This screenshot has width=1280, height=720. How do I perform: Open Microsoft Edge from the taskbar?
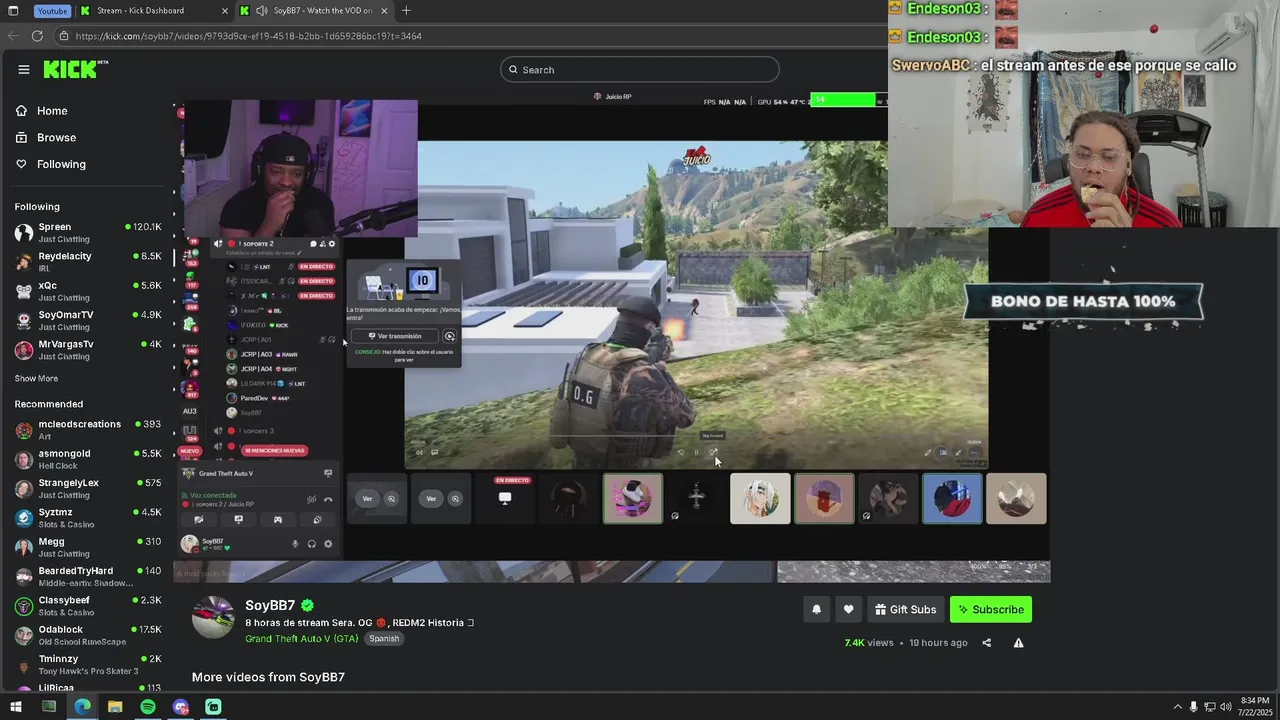coord(82,707)
